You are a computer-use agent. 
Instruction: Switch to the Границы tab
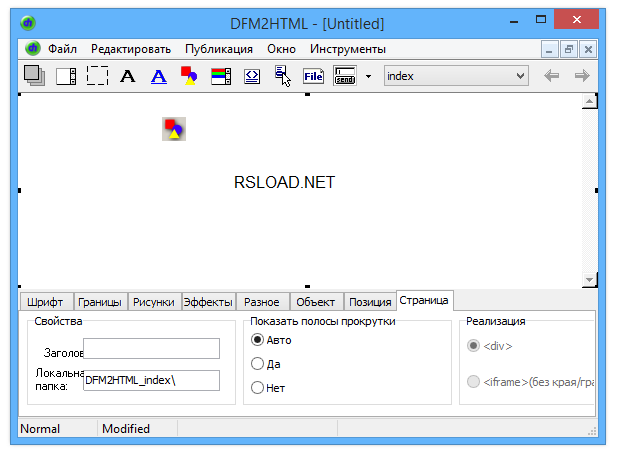coord(100,302)
